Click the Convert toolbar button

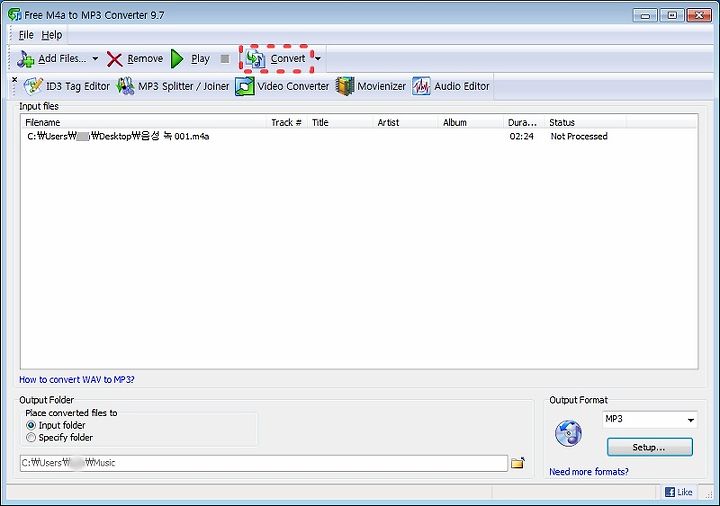pyautogui.click(x=276, y=59)
